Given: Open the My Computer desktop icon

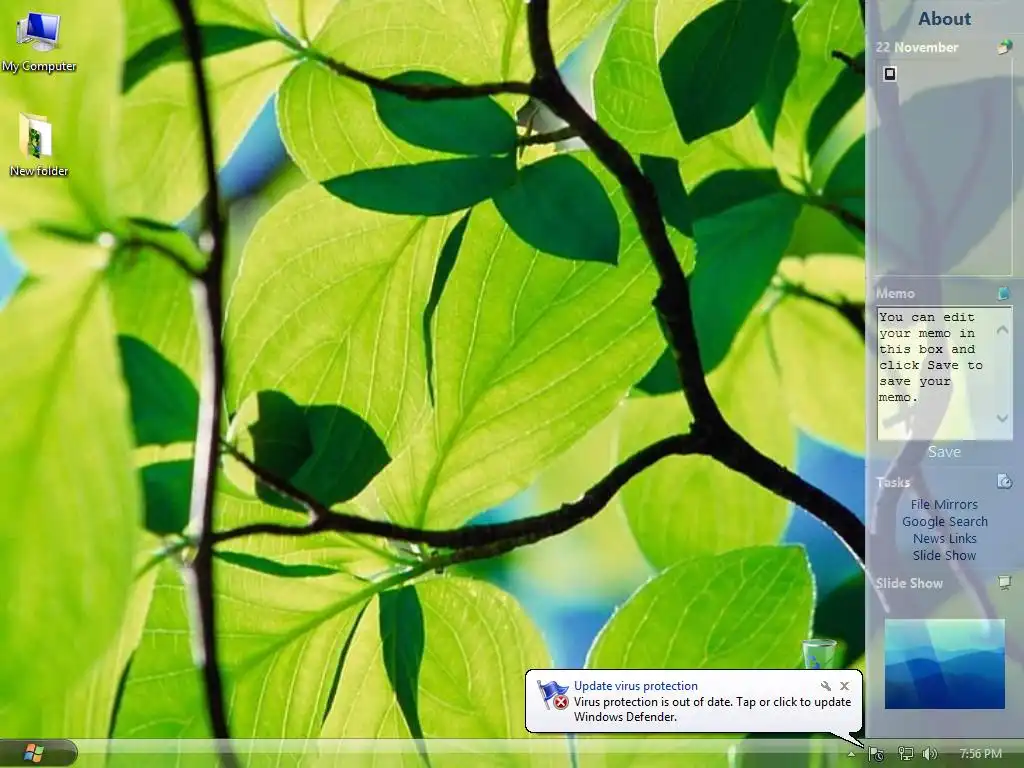Looking at the screenshot, I should coord(39,41).
